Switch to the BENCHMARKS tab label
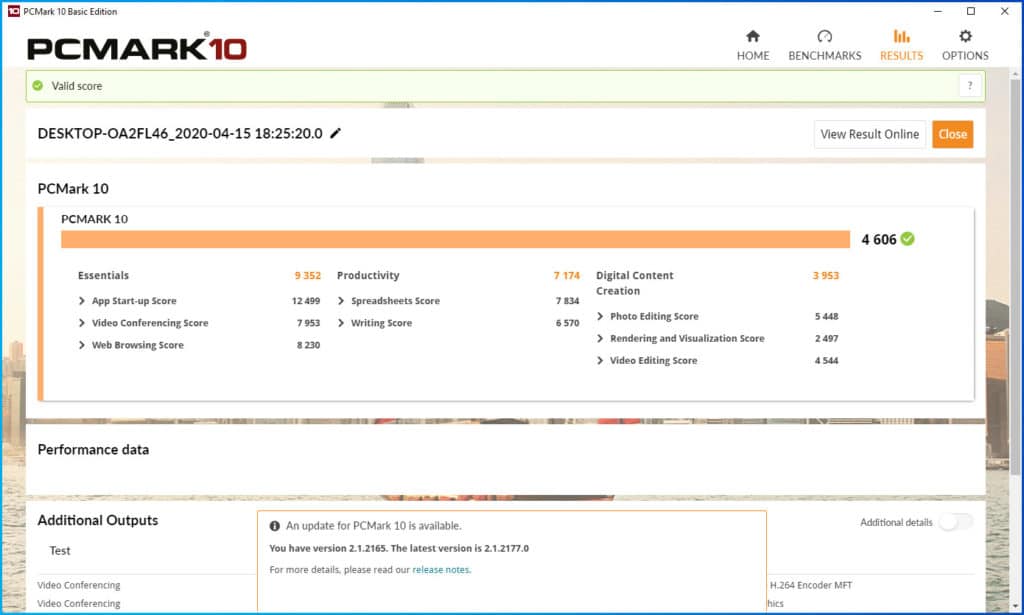Viewport: 1024px width, 615px height. (825, 55)
